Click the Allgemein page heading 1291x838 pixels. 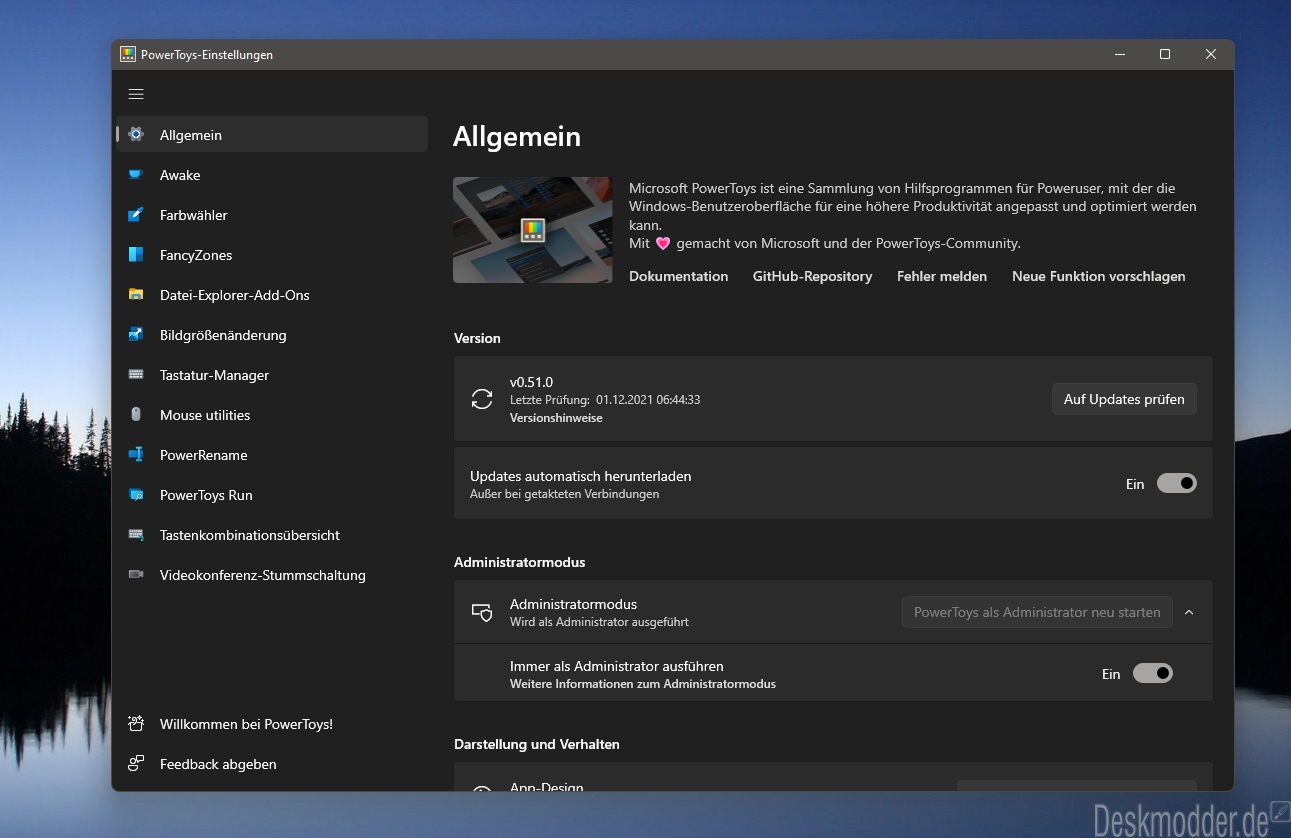[517, 136]
